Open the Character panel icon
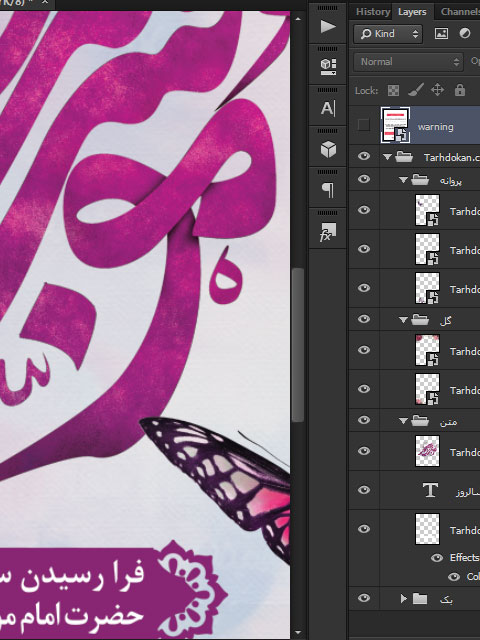 pyautogui.click(x=328, y=108)
